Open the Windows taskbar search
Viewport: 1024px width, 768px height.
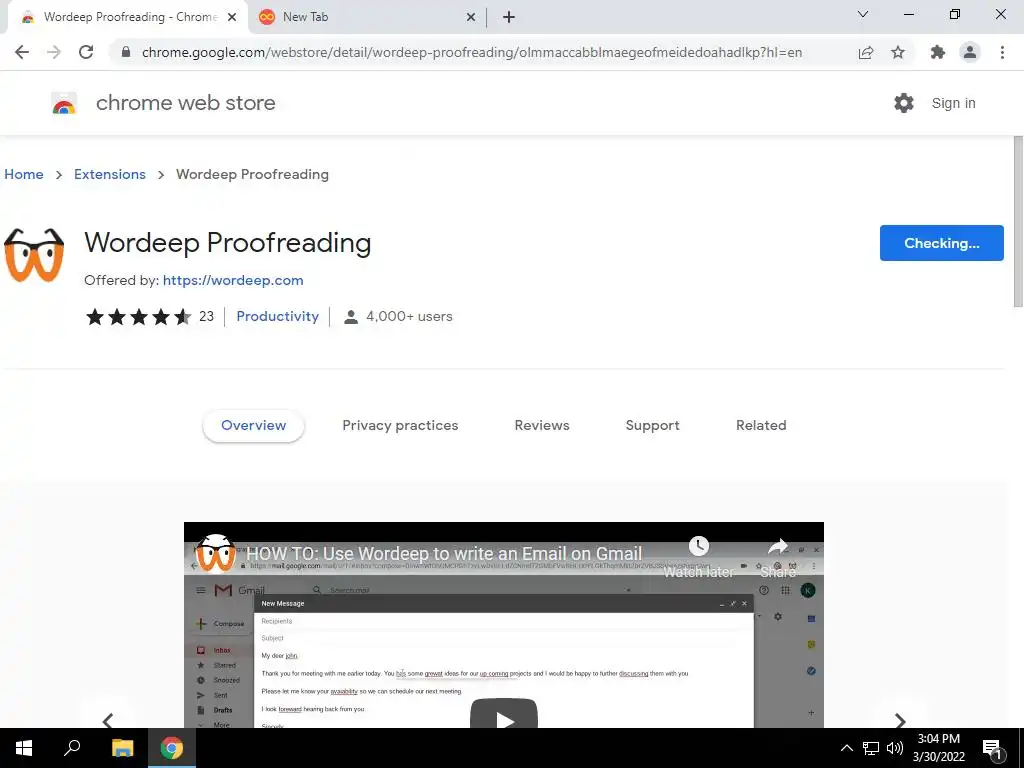pyautogui.click(x=72, y=748)
